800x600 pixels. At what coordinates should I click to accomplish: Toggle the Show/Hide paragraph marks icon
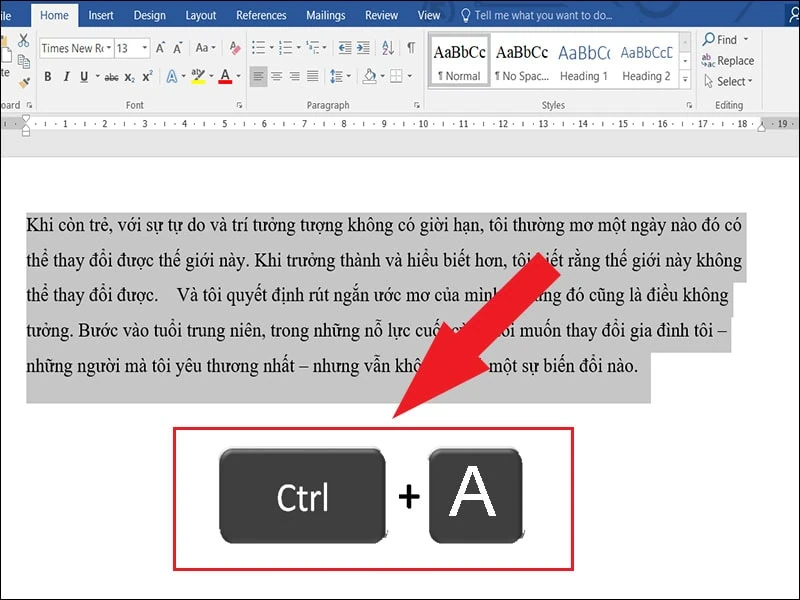tap(410, 47)
